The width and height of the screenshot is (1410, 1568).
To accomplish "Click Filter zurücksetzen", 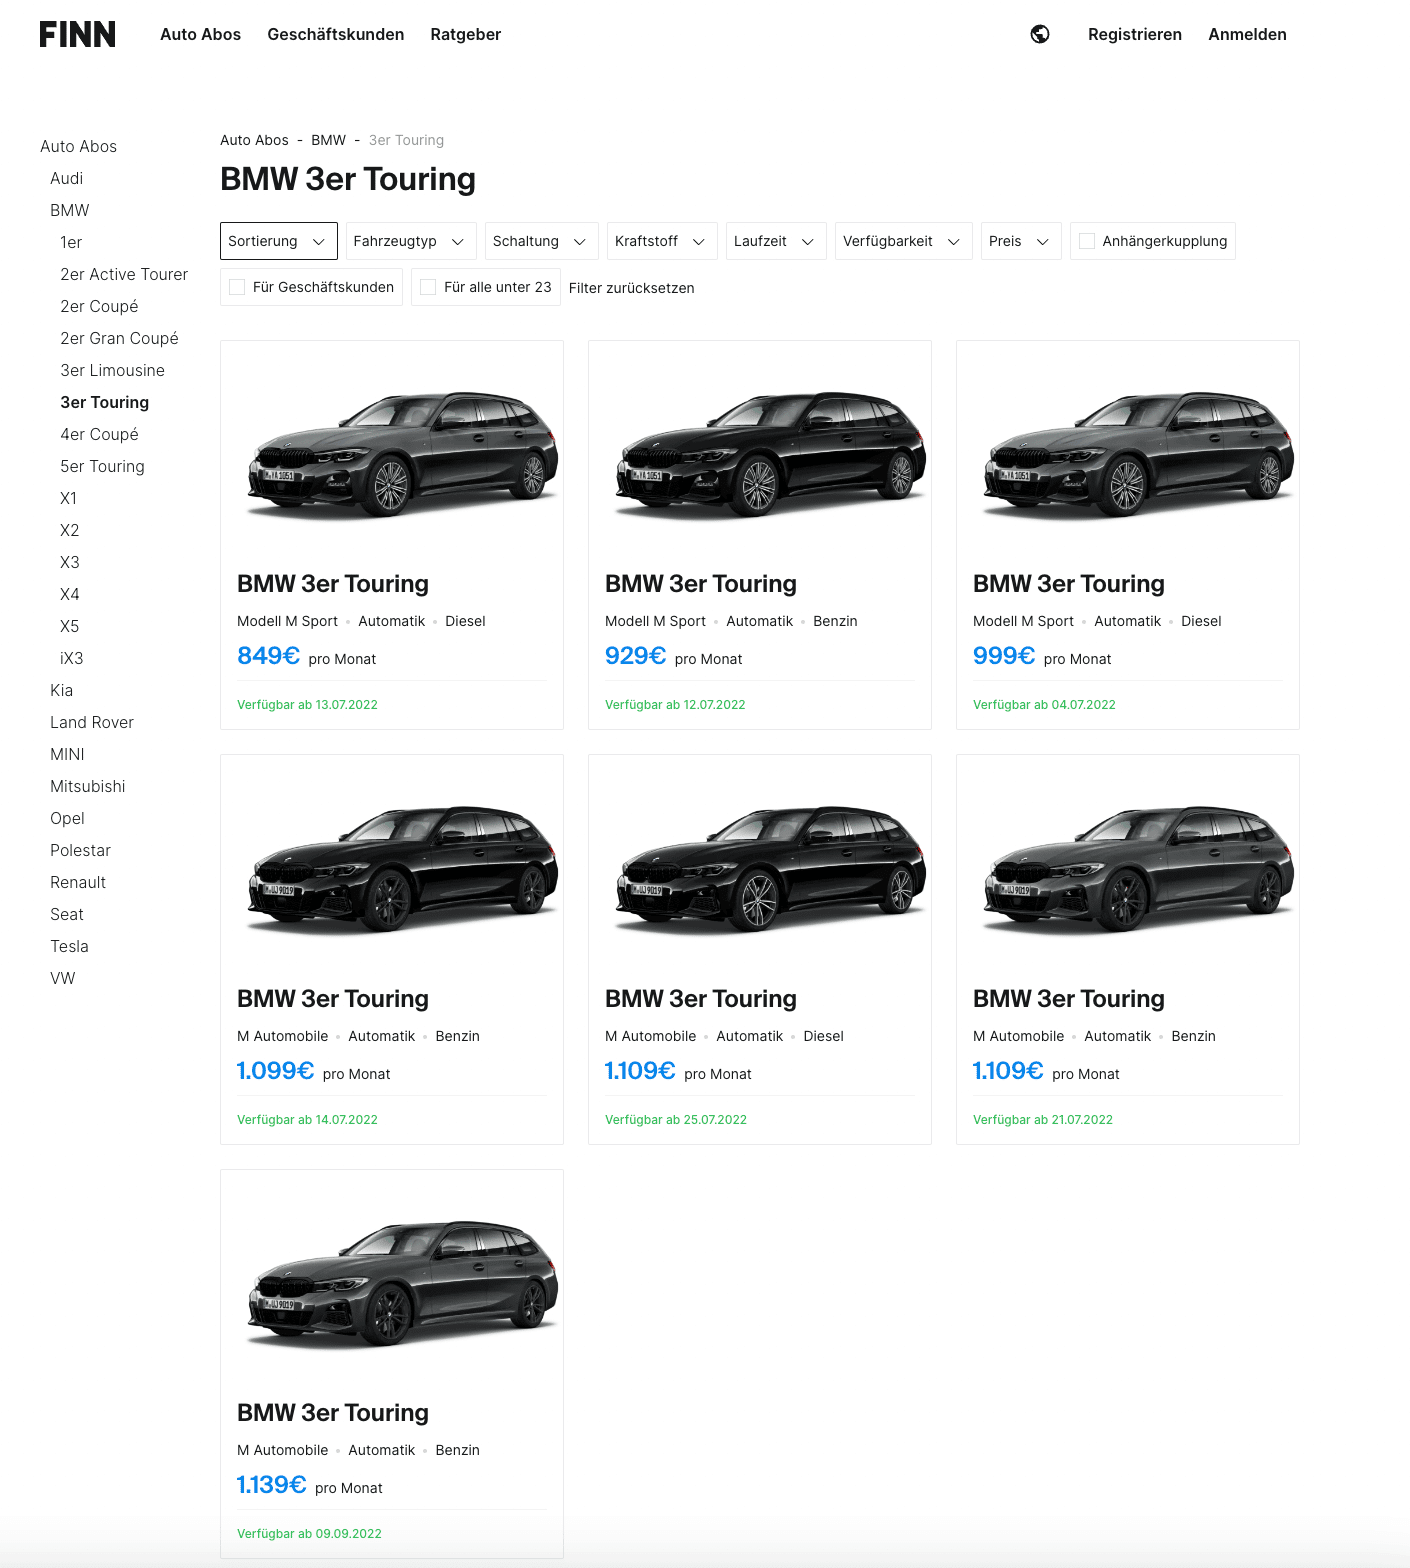I will (632, 288).
